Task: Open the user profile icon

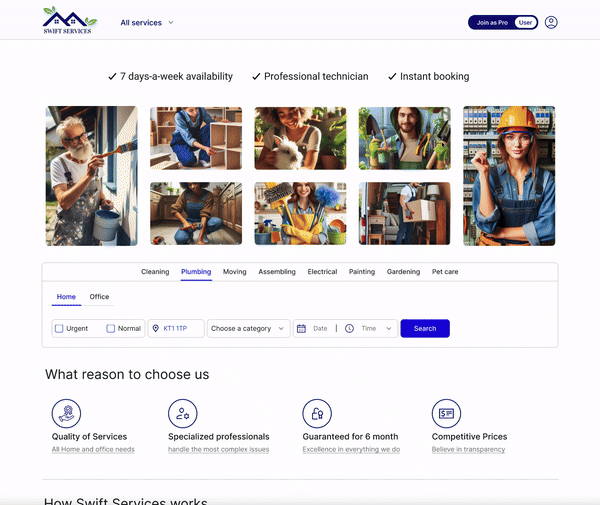Action: tap(551, 22)
